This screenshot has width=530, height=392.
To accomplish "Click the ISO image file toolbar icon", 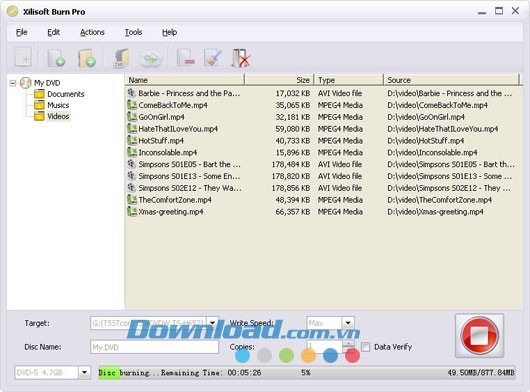I will coord(121,58).
